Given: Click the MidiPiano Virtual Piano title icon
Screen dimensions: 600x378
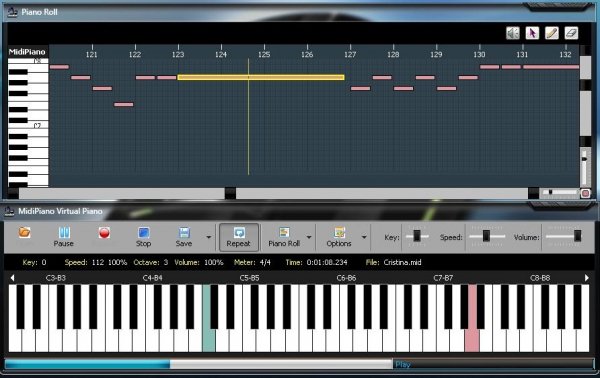Looking at the screenshot, I should (x=9, y=211).
